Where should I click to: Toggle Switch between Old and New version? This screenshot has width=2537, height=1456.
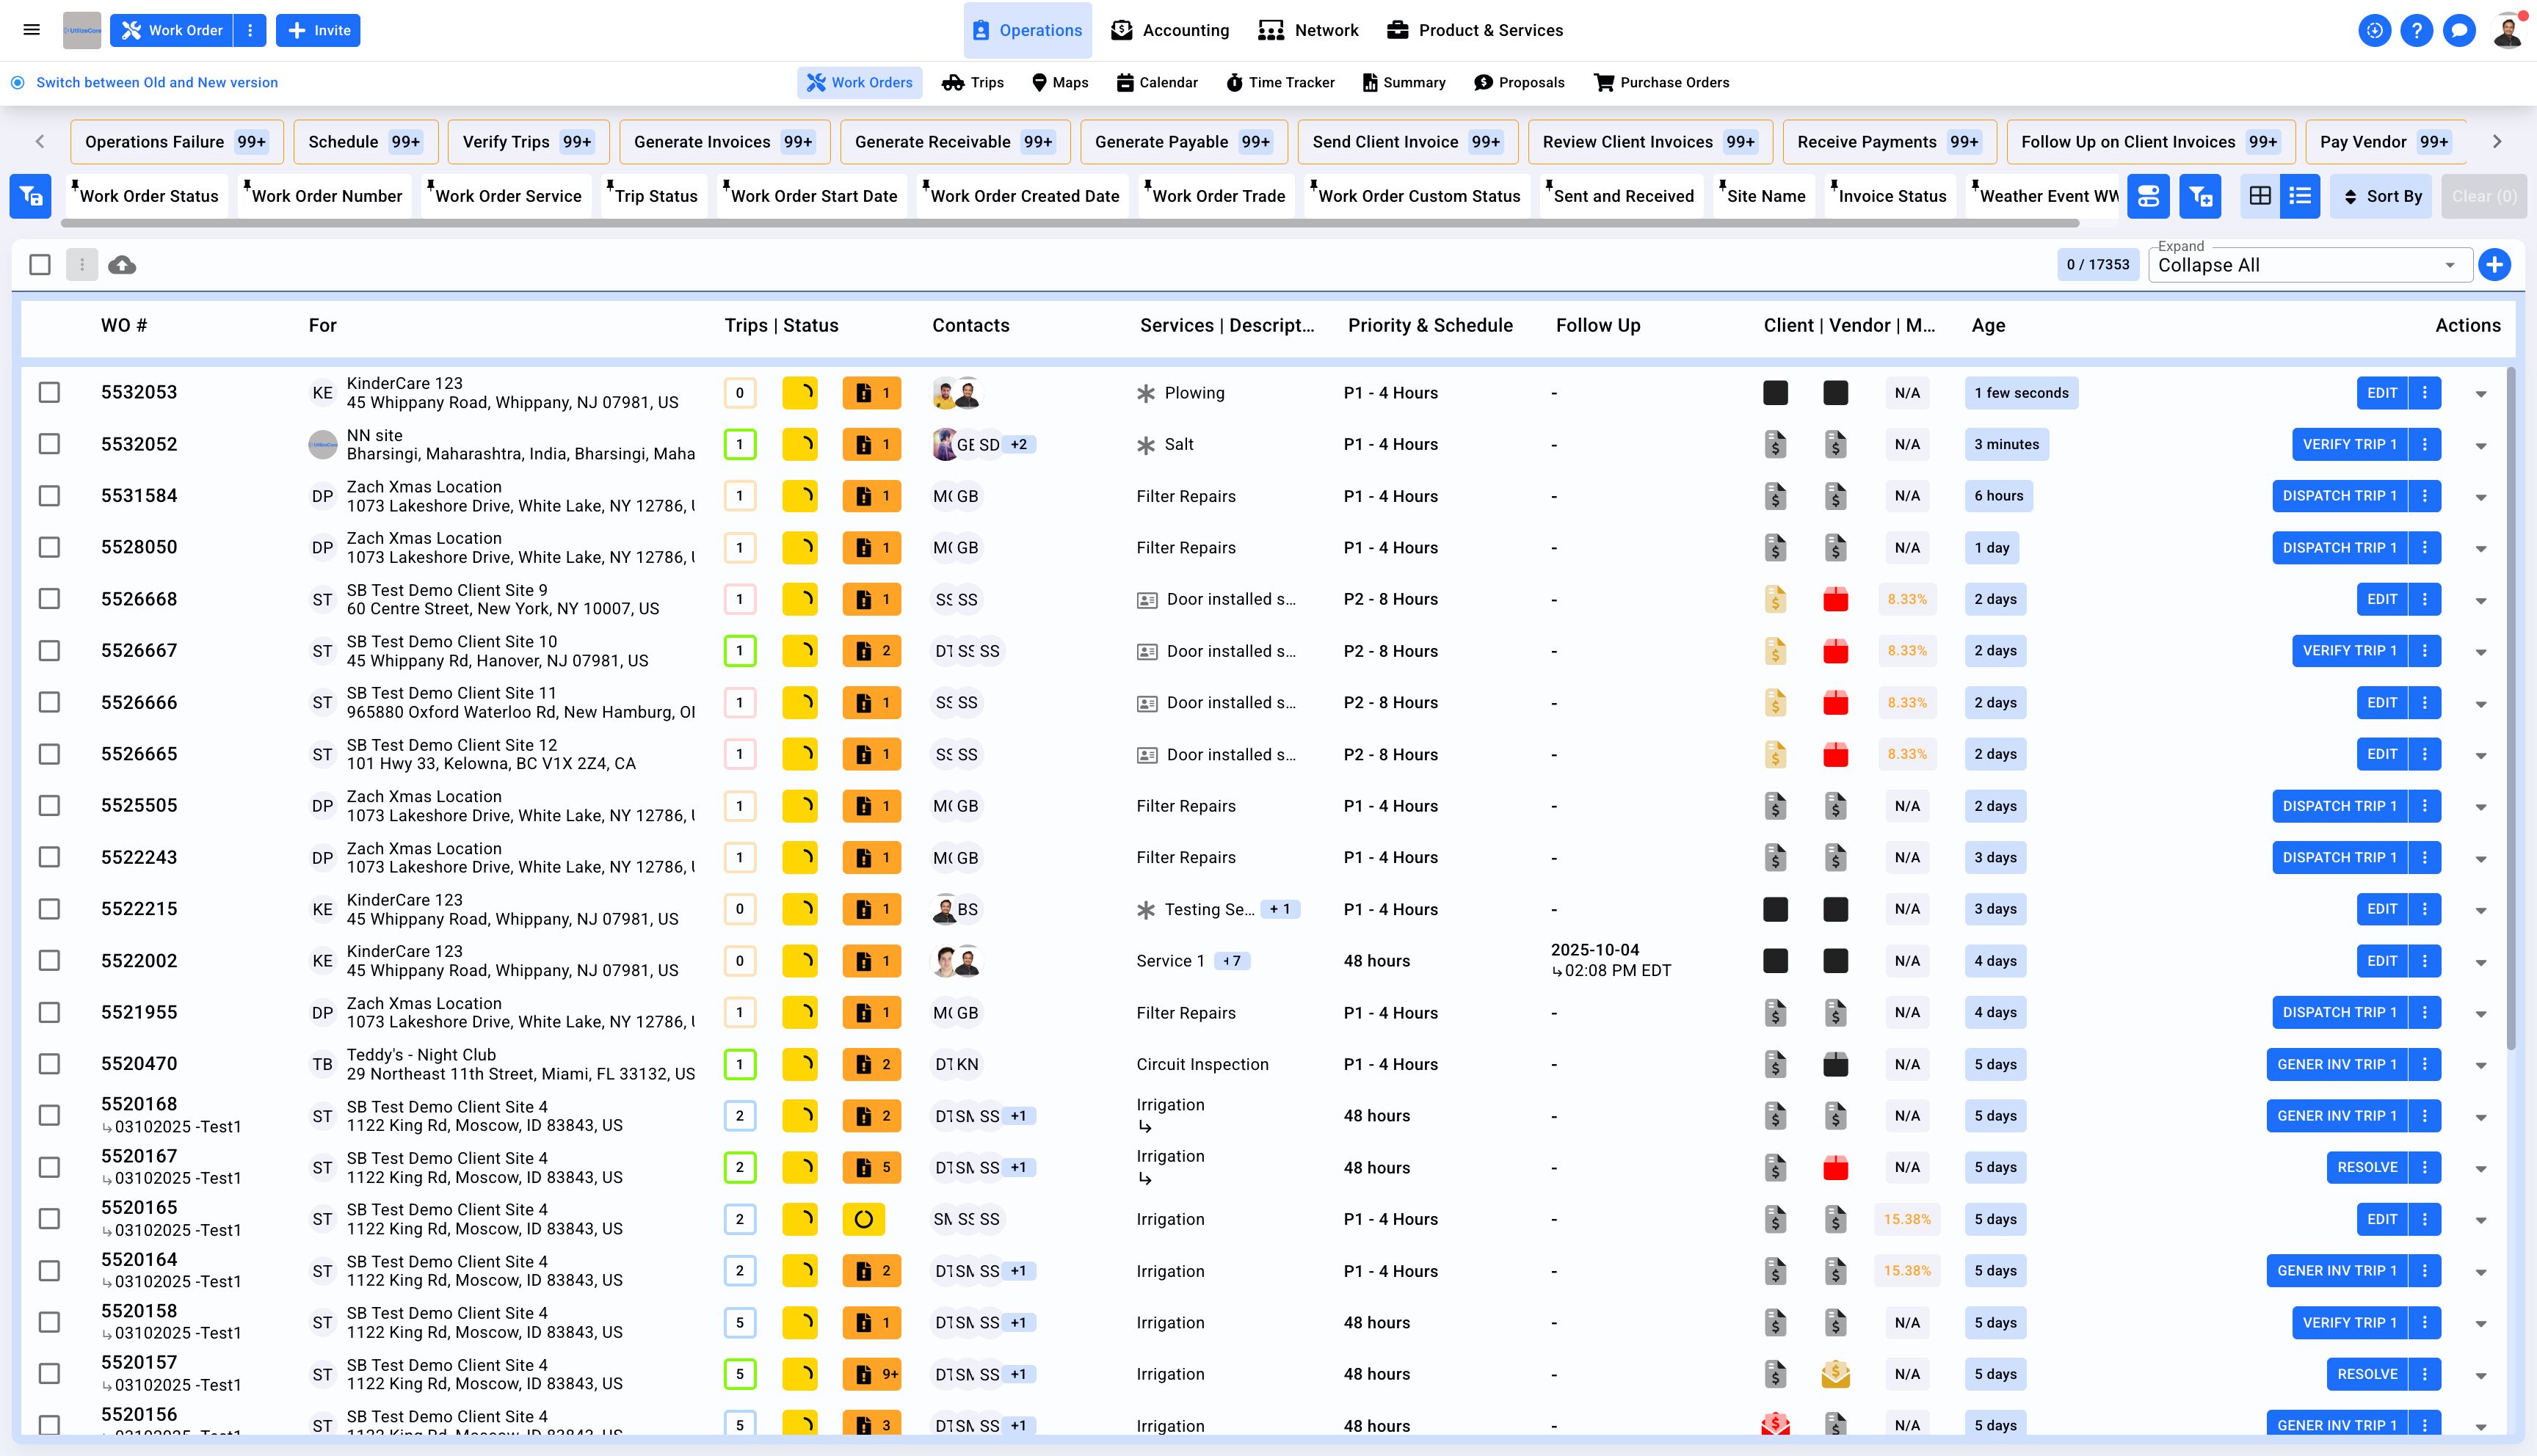pyautogui.click(x=157, y=83)
